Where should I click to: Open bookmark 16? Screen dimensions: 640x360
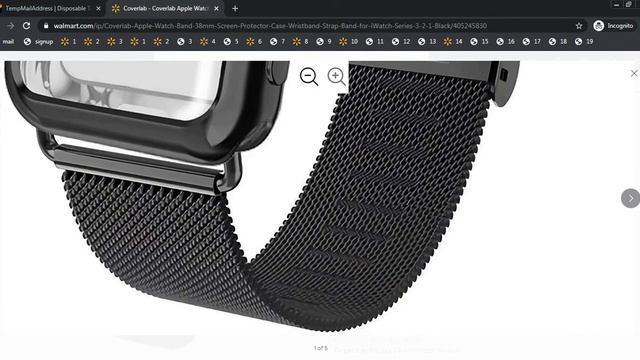[505, 41]
